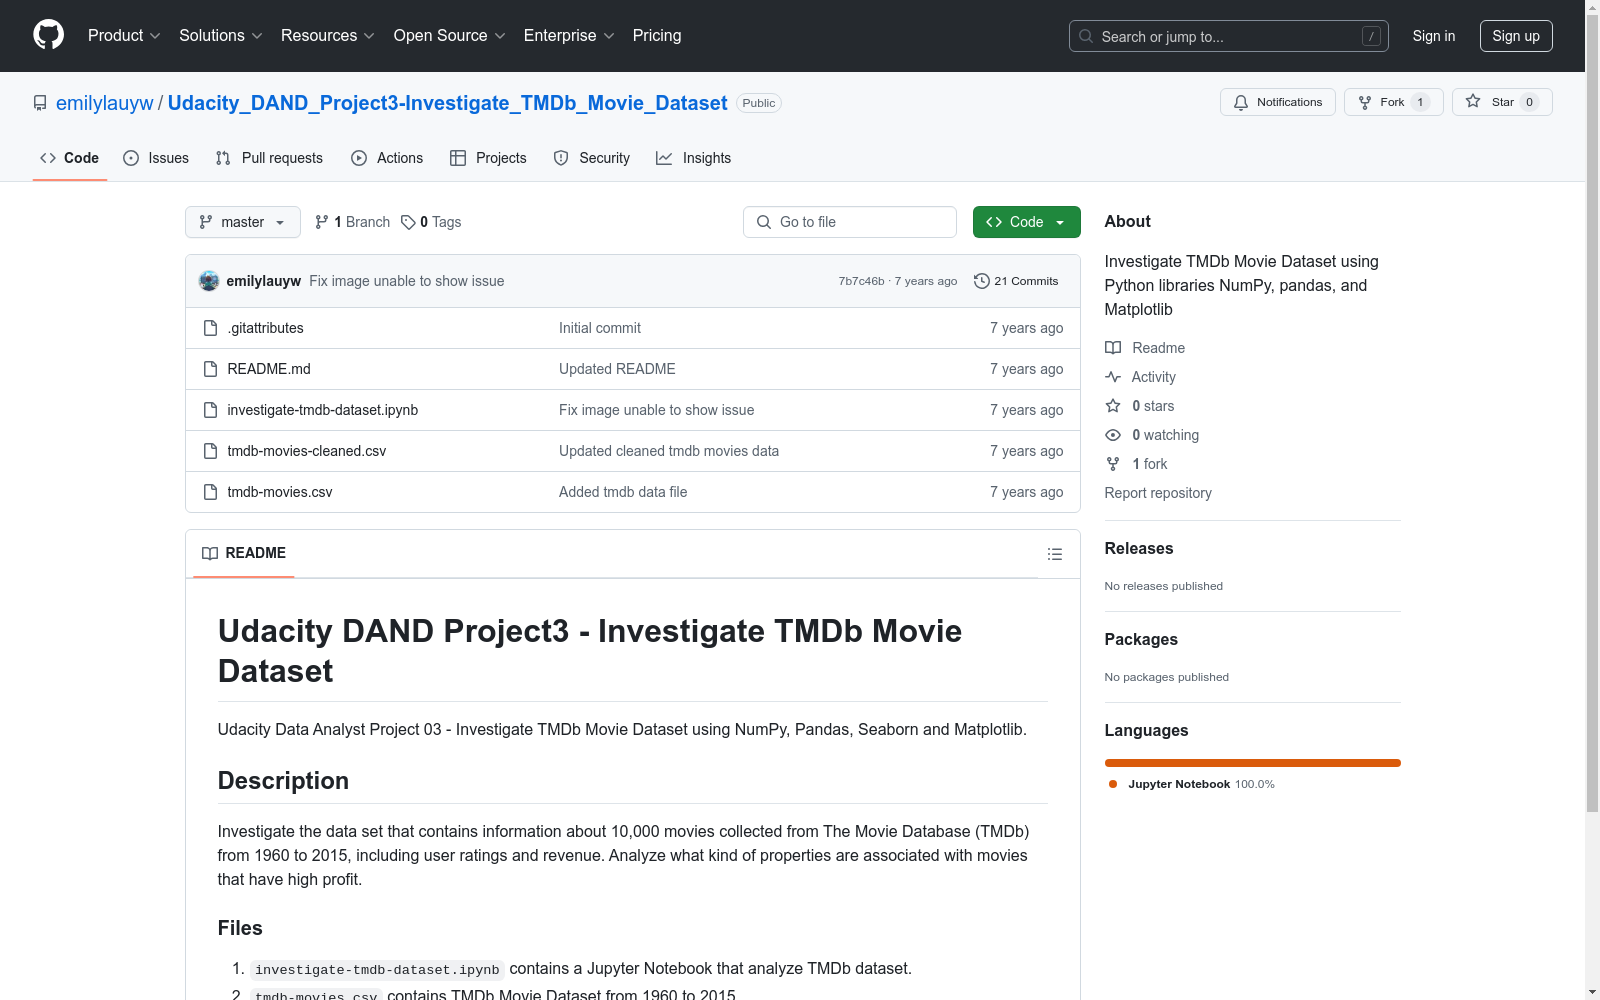
Task: Open the tmdb-movies.csv file
Action: 280,492
